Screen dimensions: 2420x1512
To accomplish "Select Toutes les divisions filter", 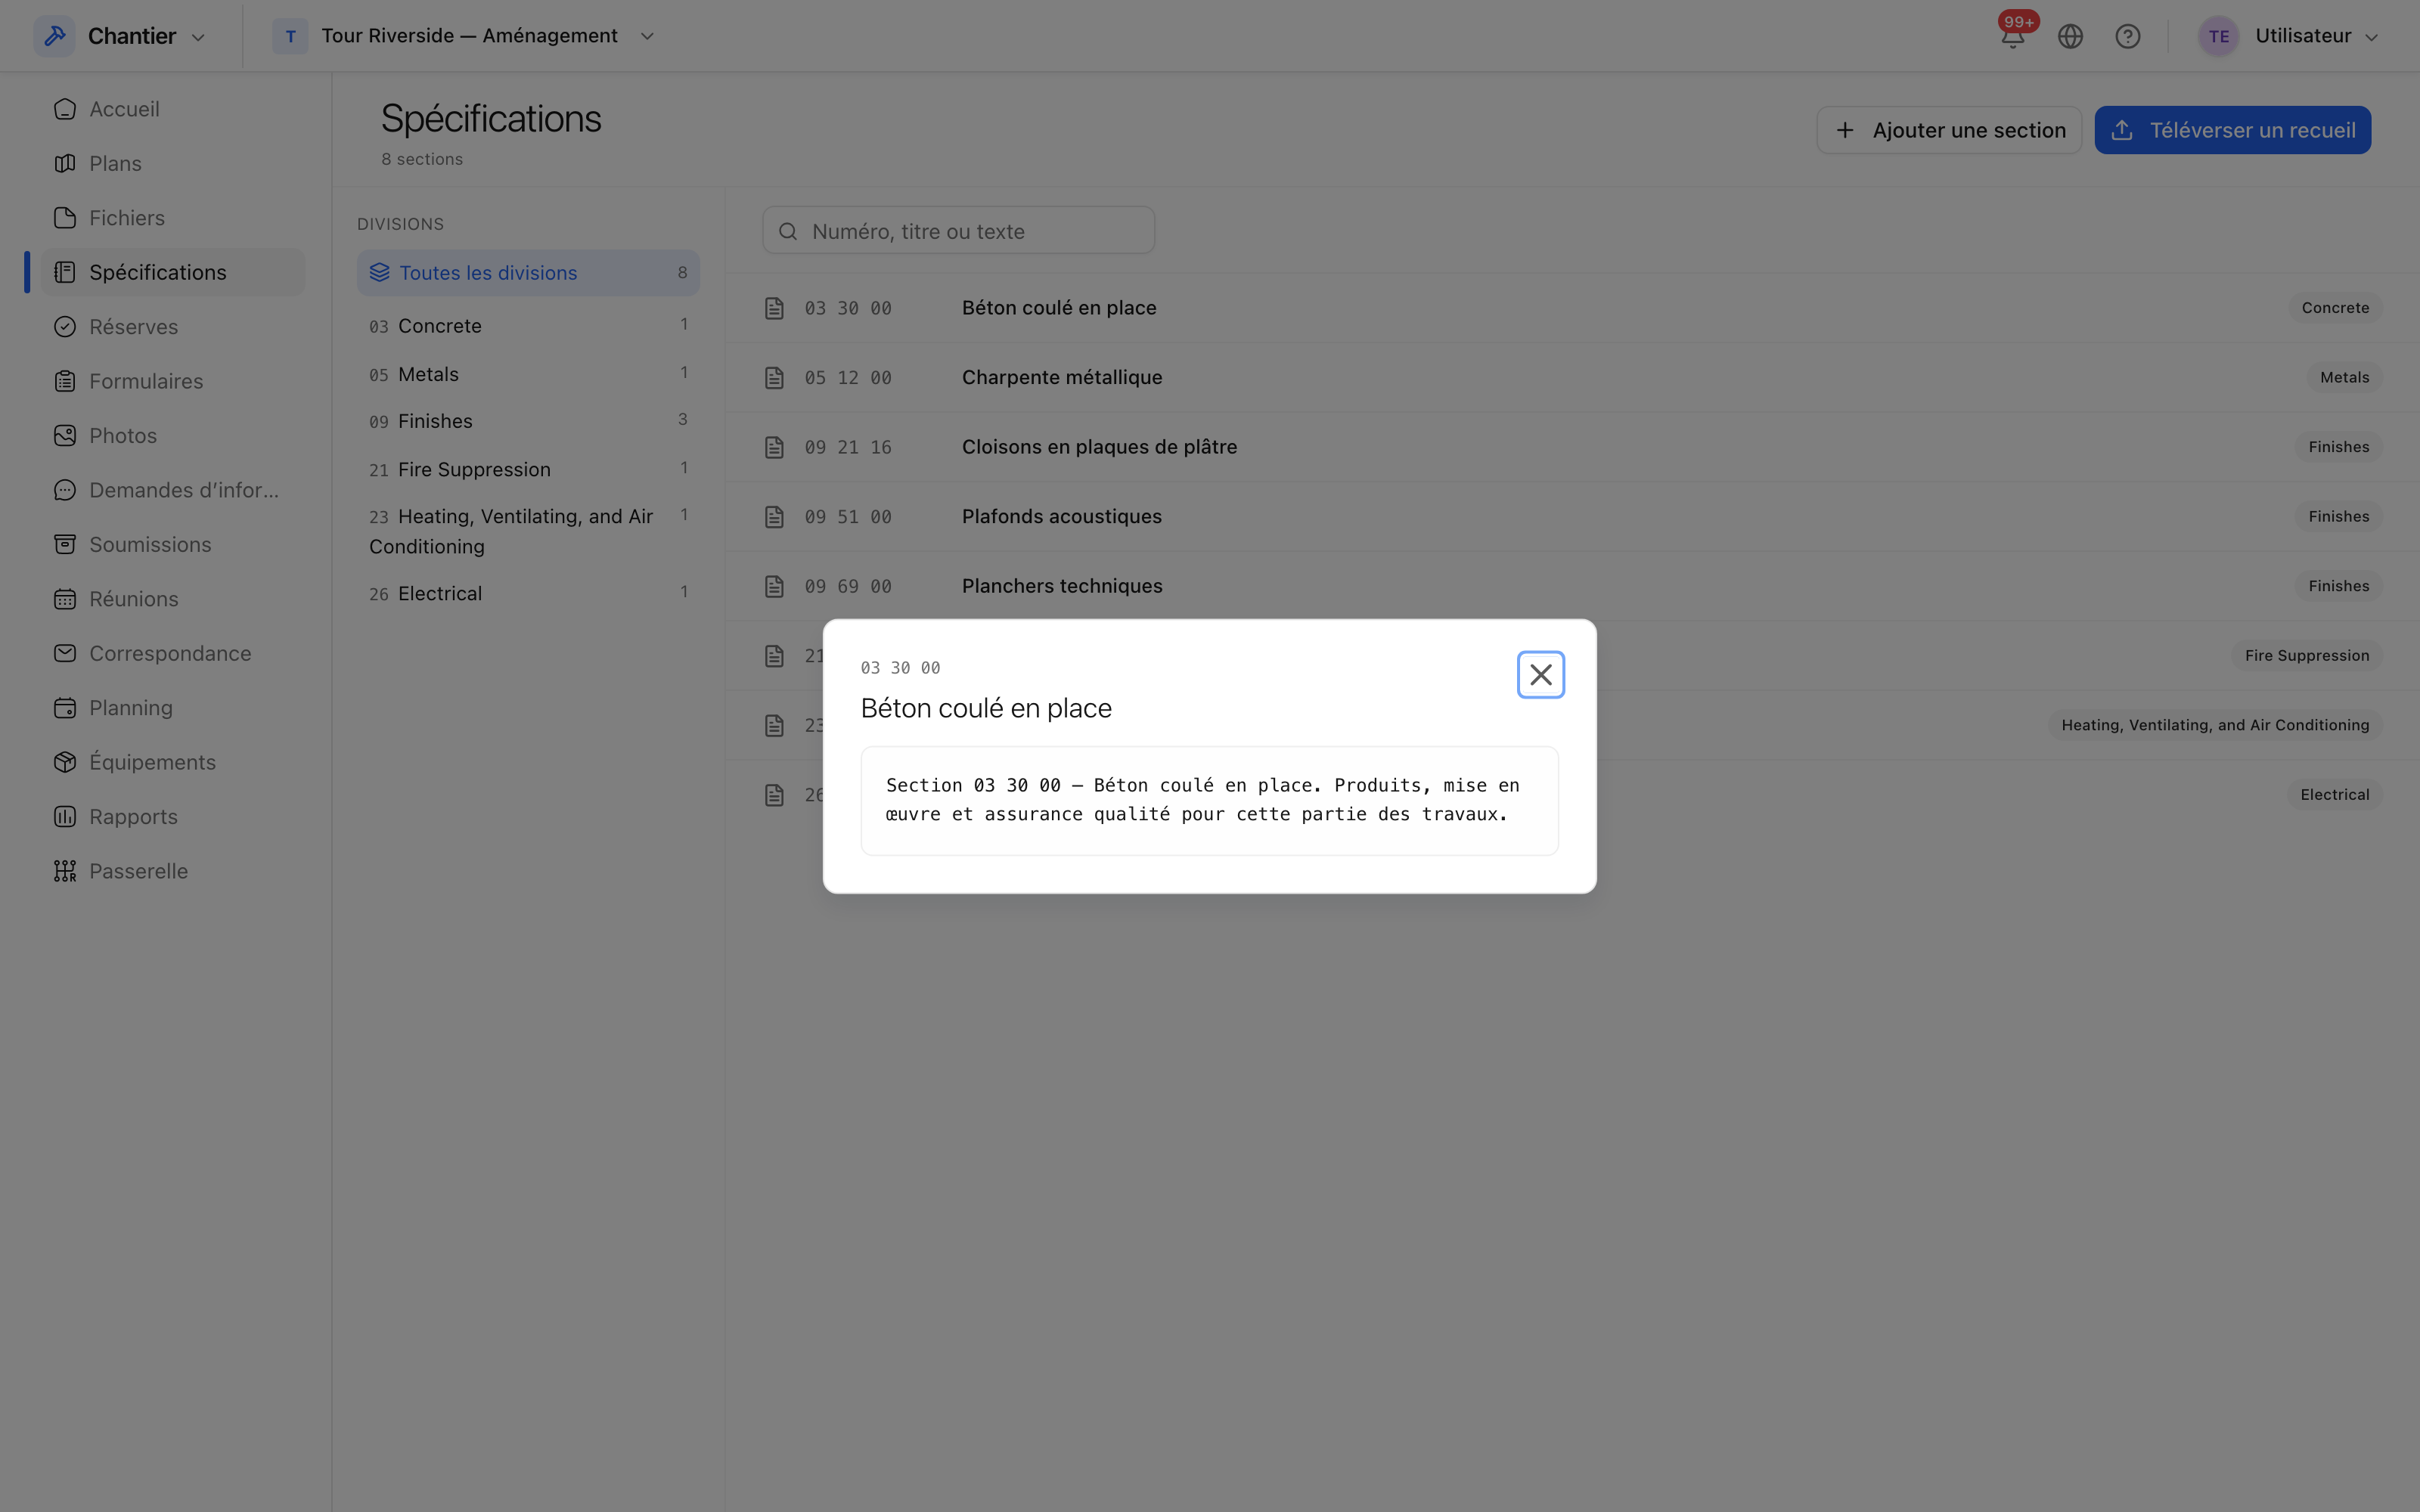I will (528, 273).
